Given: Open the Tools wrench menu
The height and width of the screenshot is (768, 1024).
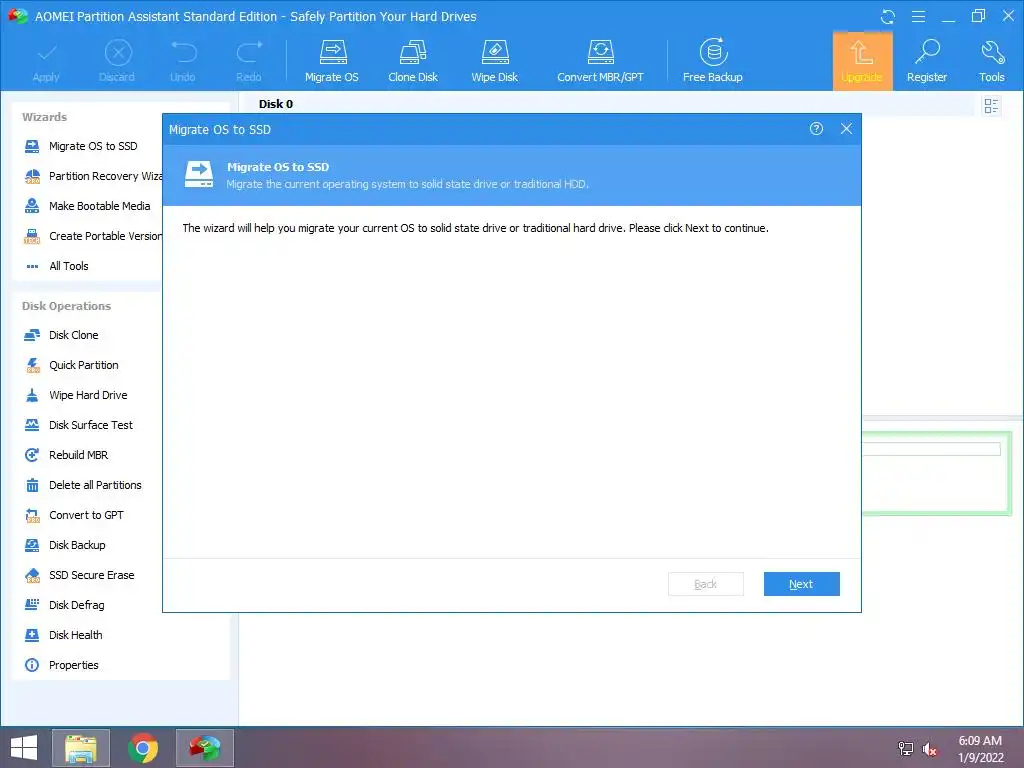Looking at the screenshot, I should 991,61.
